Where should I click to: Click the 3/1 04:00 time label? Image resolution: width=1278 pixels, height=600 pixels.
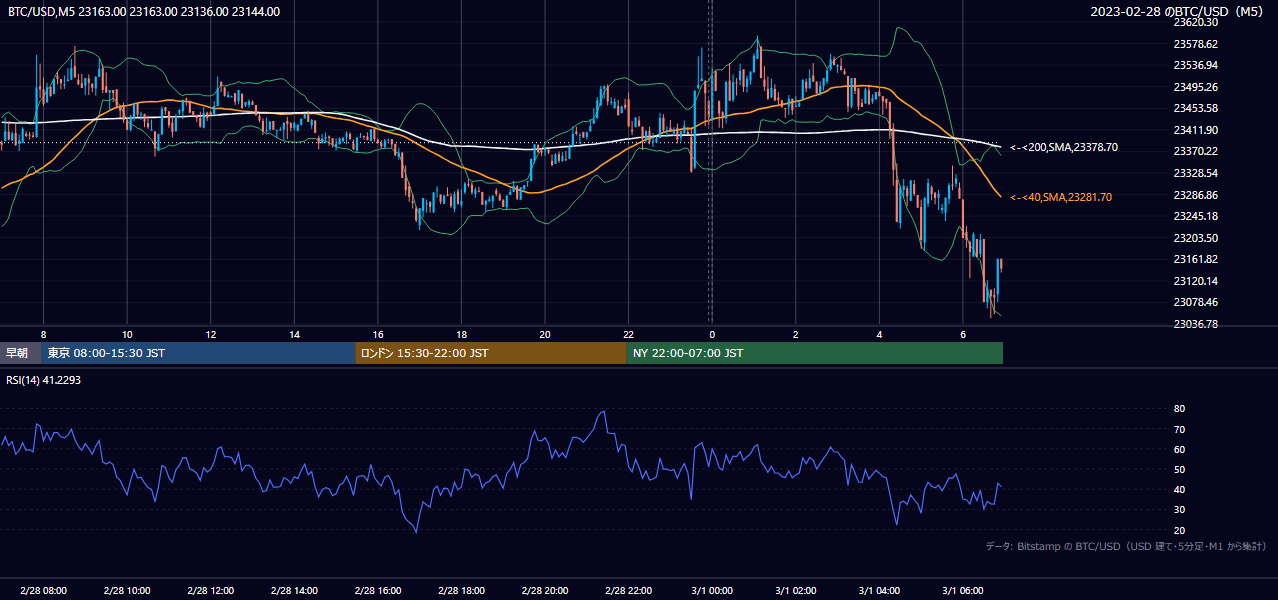click(879, 591)
